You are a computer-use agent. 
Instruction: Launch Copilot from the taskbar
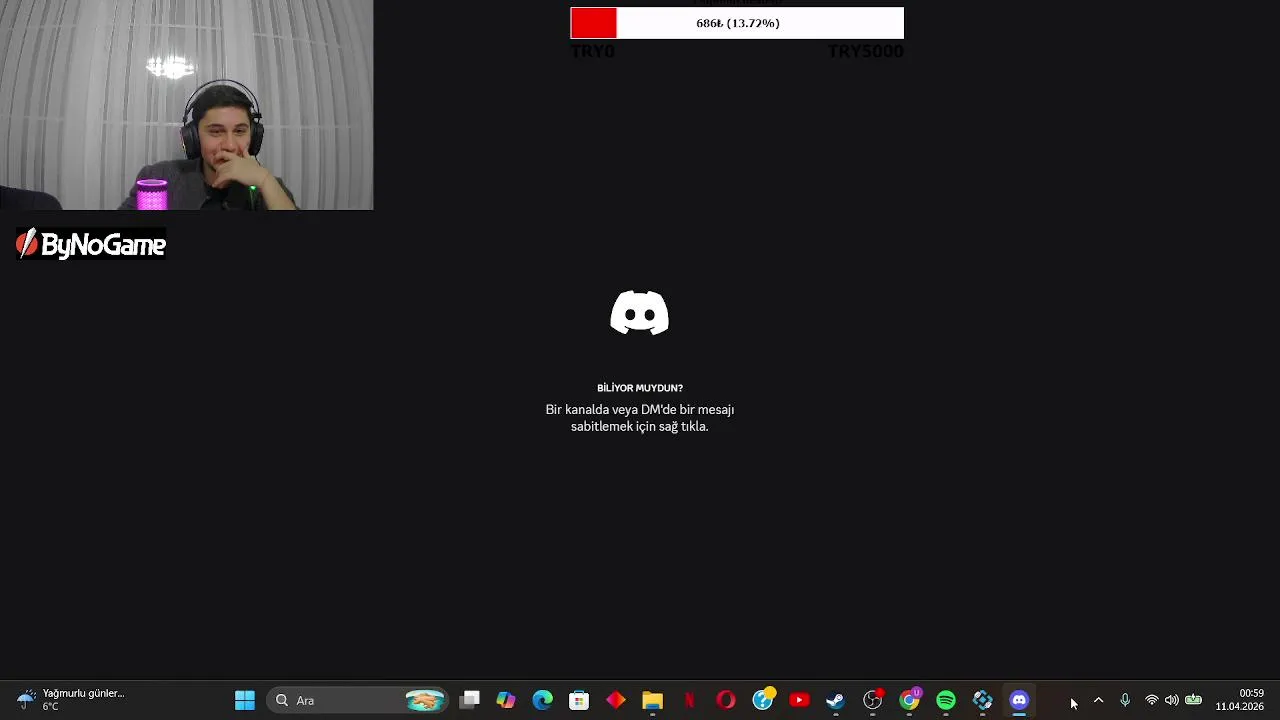point(506,700)
